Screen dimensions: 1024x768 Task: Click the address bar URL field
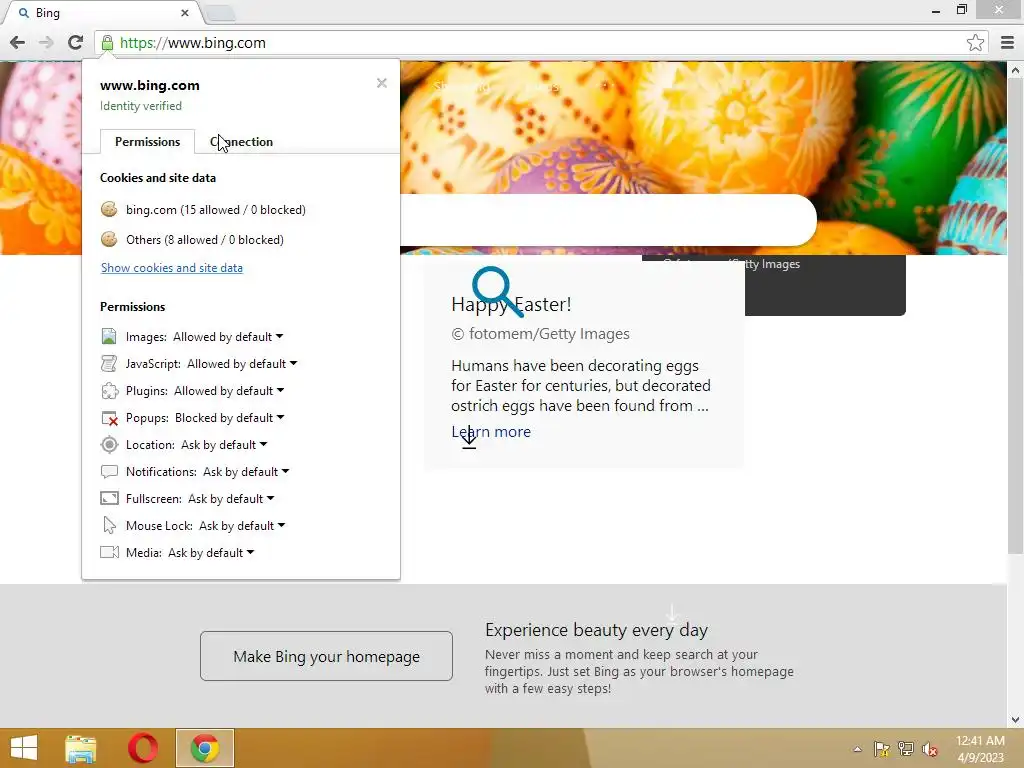[536, 43]
